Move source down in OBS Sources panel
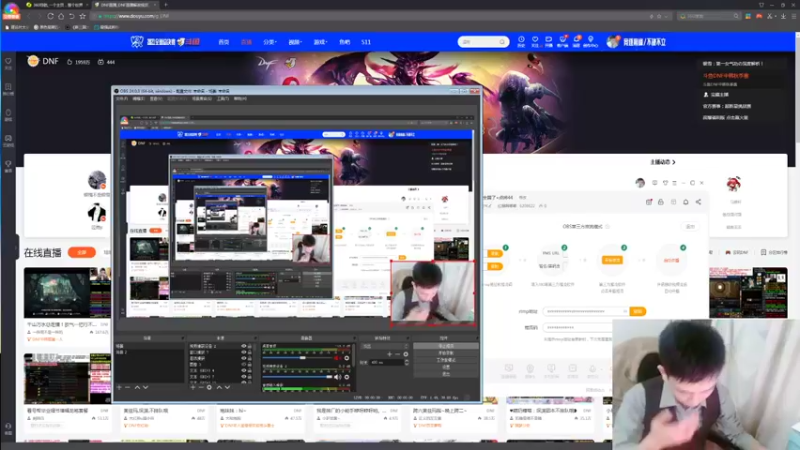 [x=228, y=387]
